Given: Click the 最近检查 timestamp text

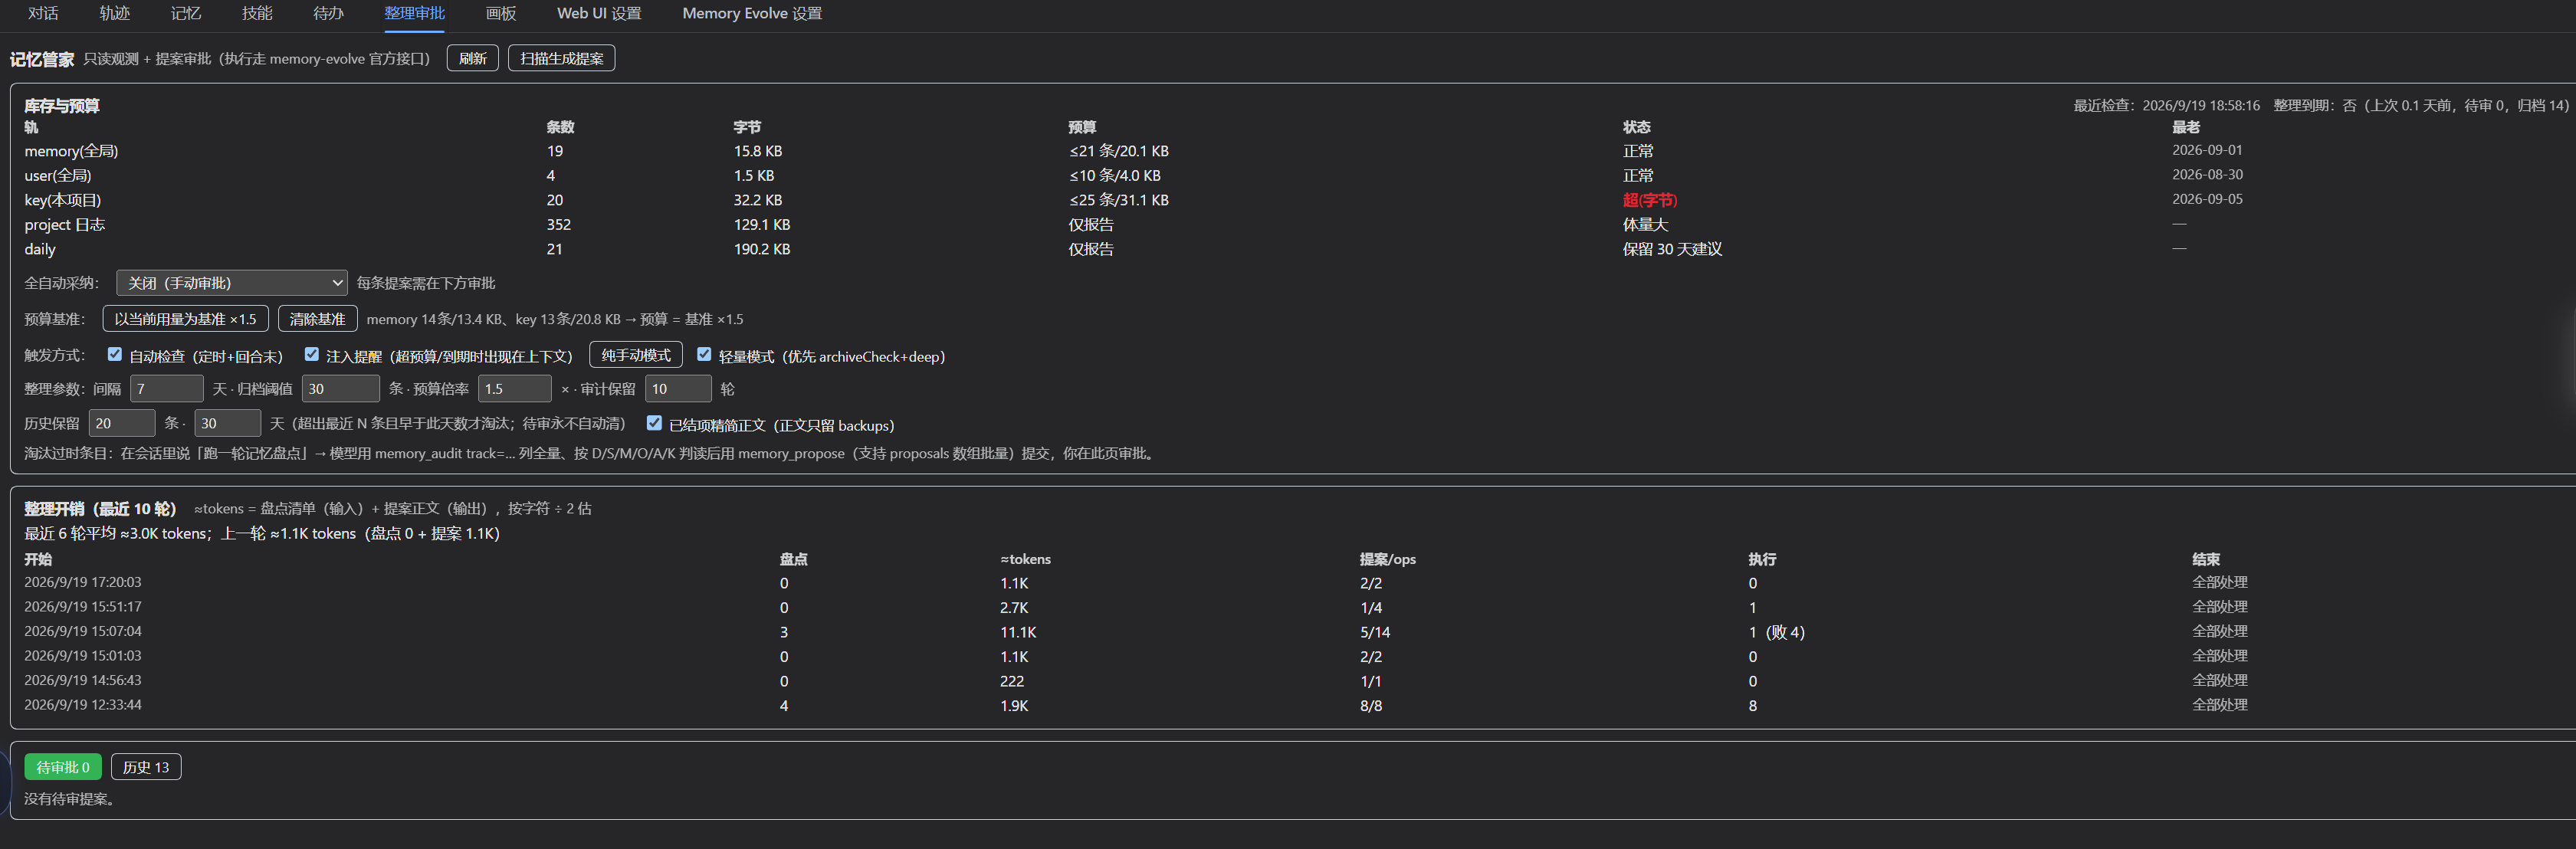Looking at the screenshot, I should [2166, 105].
